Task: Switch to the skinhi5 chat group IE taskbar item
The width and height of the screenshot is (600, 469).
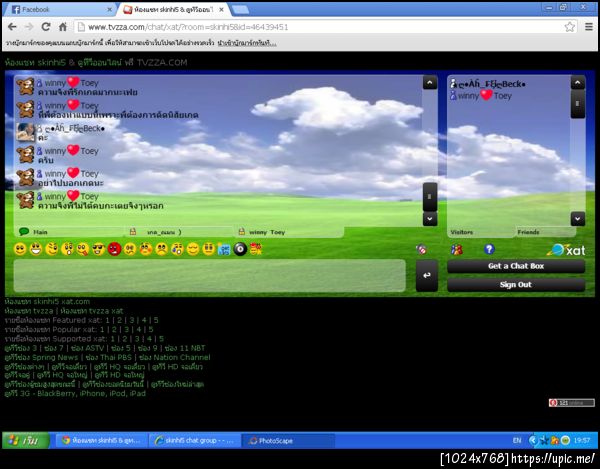Action: click(195, 440)
